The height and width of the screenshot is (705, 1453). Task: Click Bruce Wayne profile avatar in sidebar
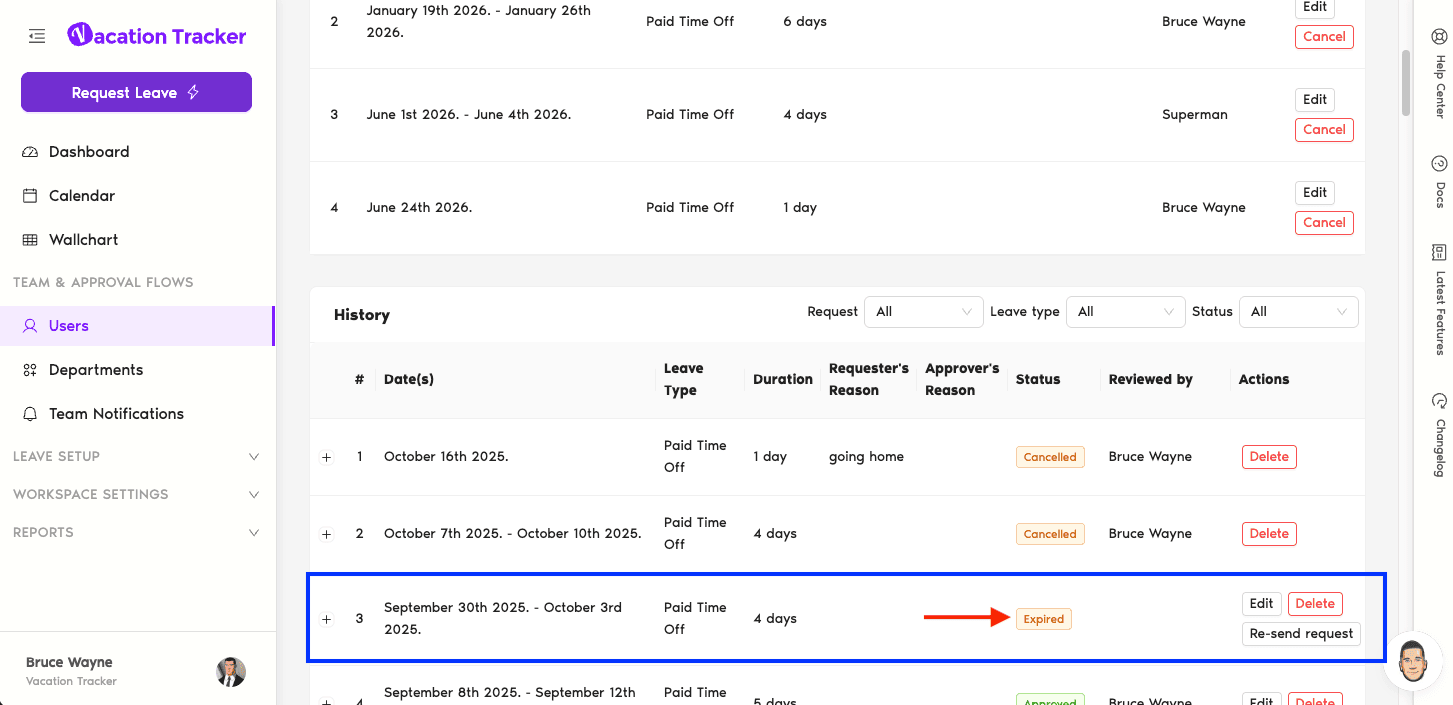tap(231, 671)
